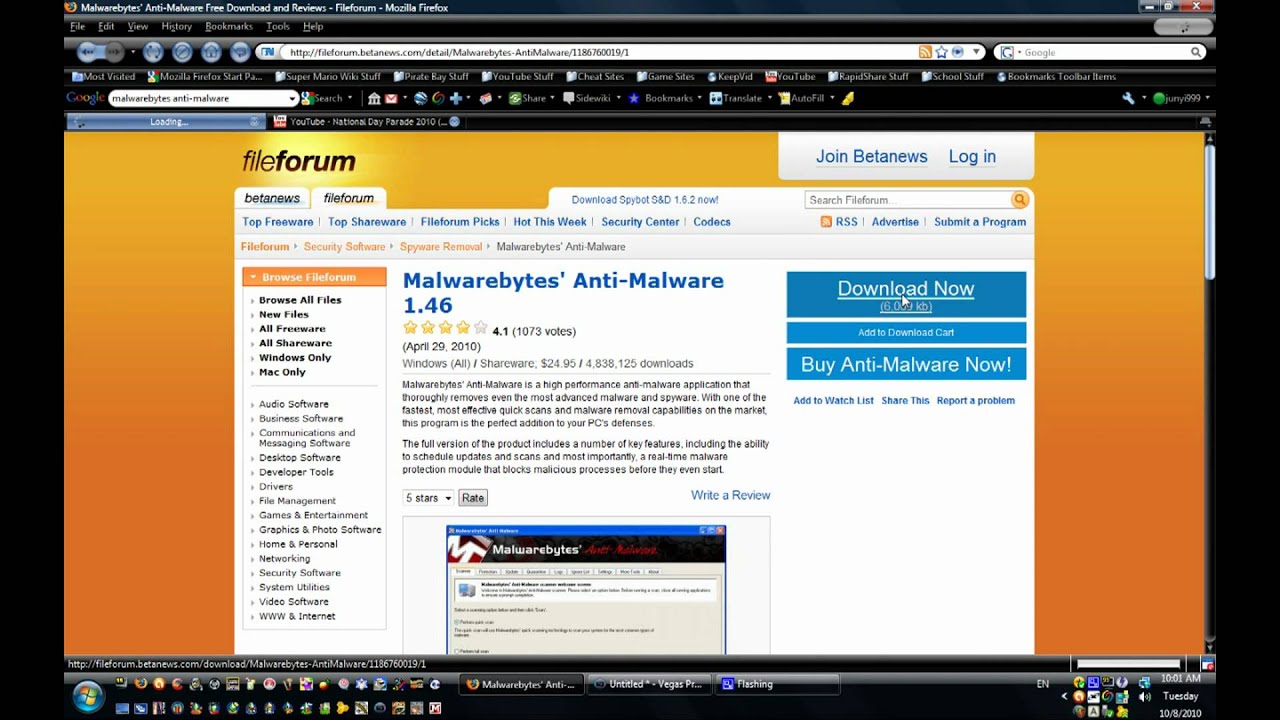
Task: Click Buy Anti-Malware Now!
Action: click(x=906, y=364)
